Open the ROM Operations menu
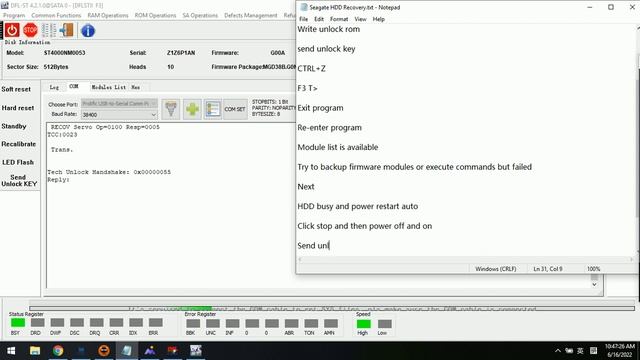 click(155, 16)
